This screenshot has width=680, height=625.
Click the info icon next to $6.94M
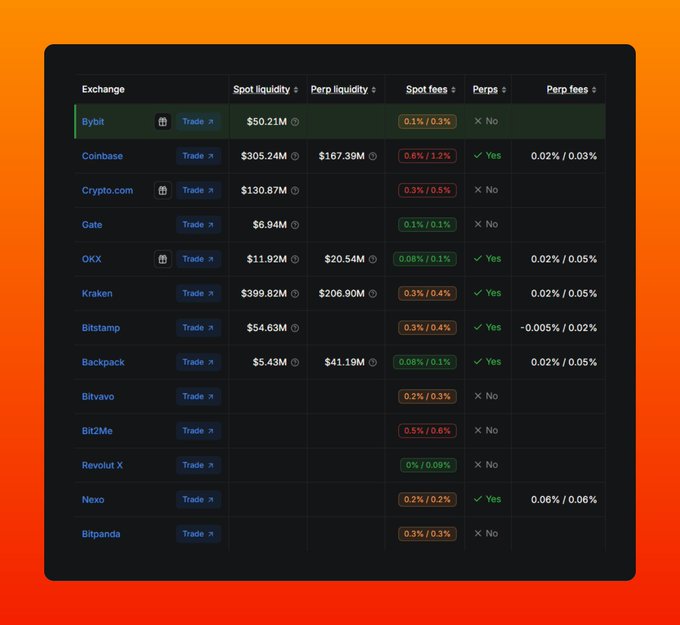[295, 225]
